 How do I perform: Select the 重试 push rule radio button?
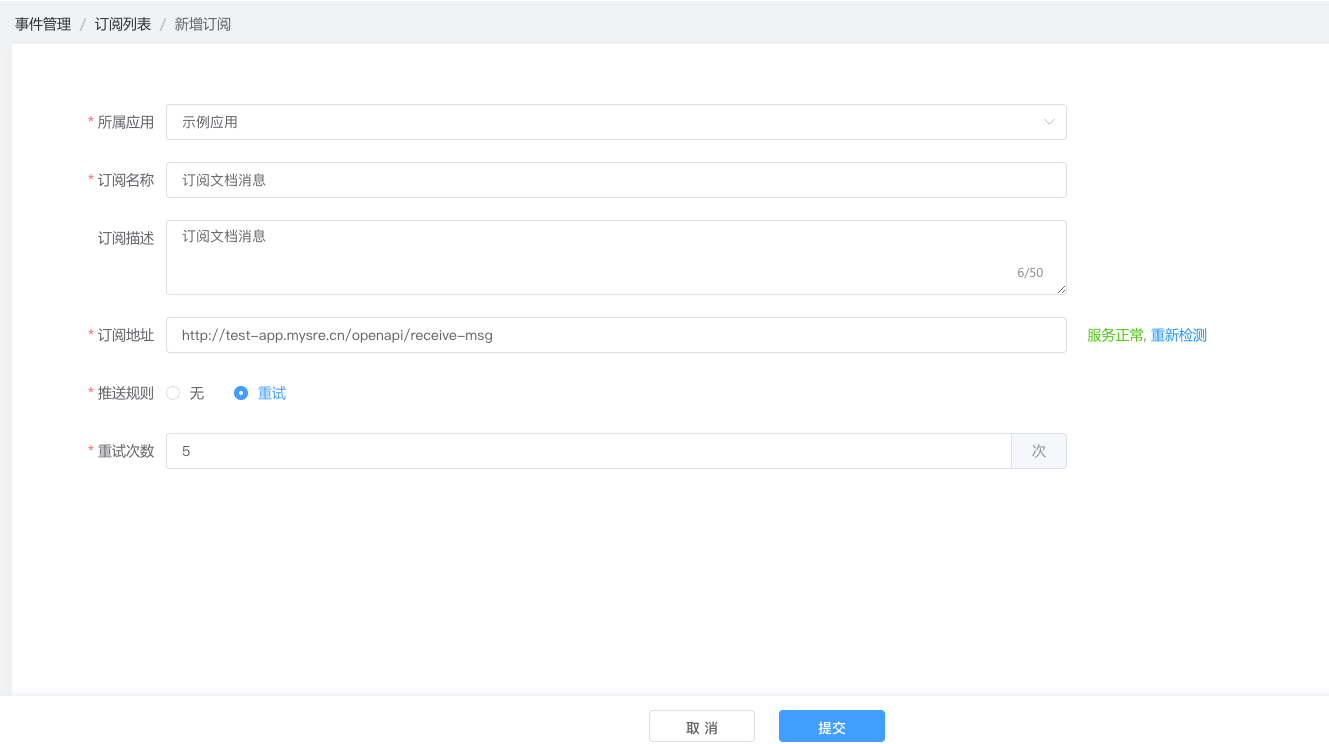click(241, 393)
